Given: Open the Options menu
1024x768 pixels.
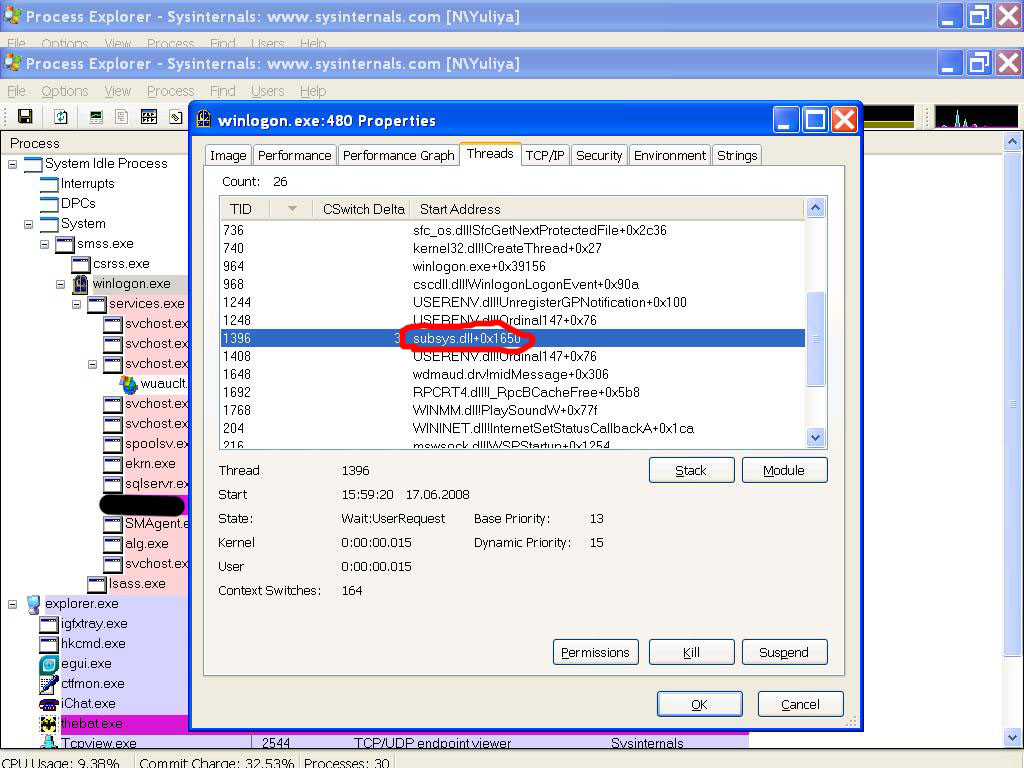Looking at the screenshot, I should click(x=65, y=91).
